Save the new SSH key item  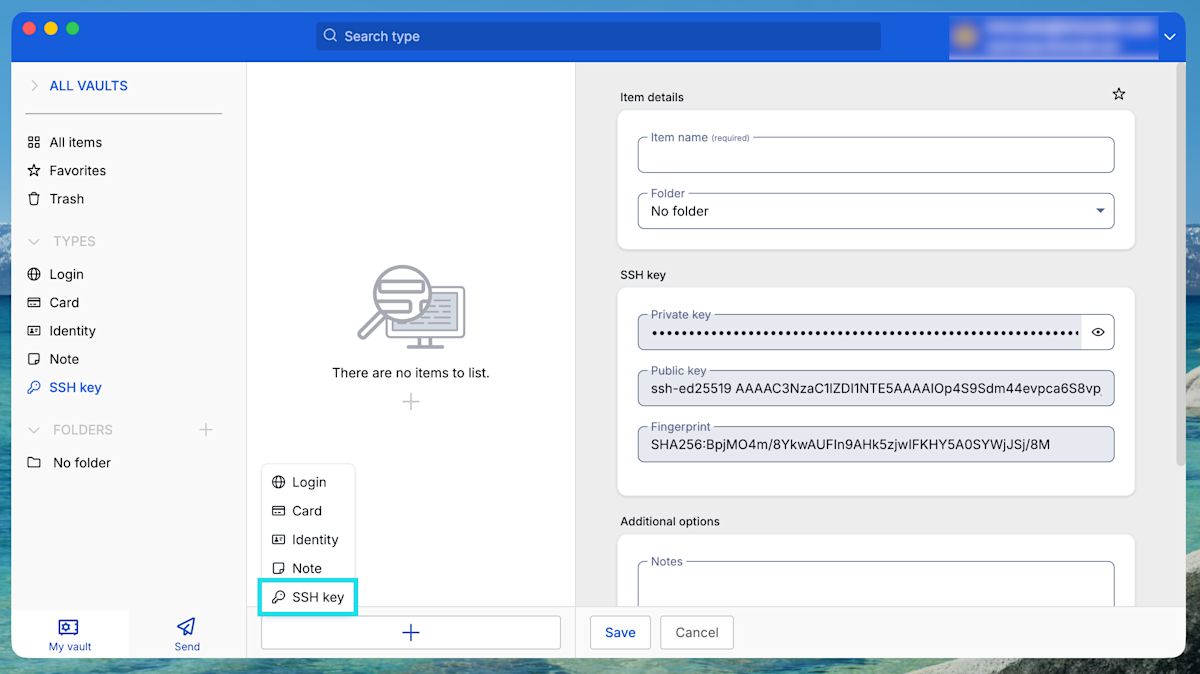tap(620, 632)
